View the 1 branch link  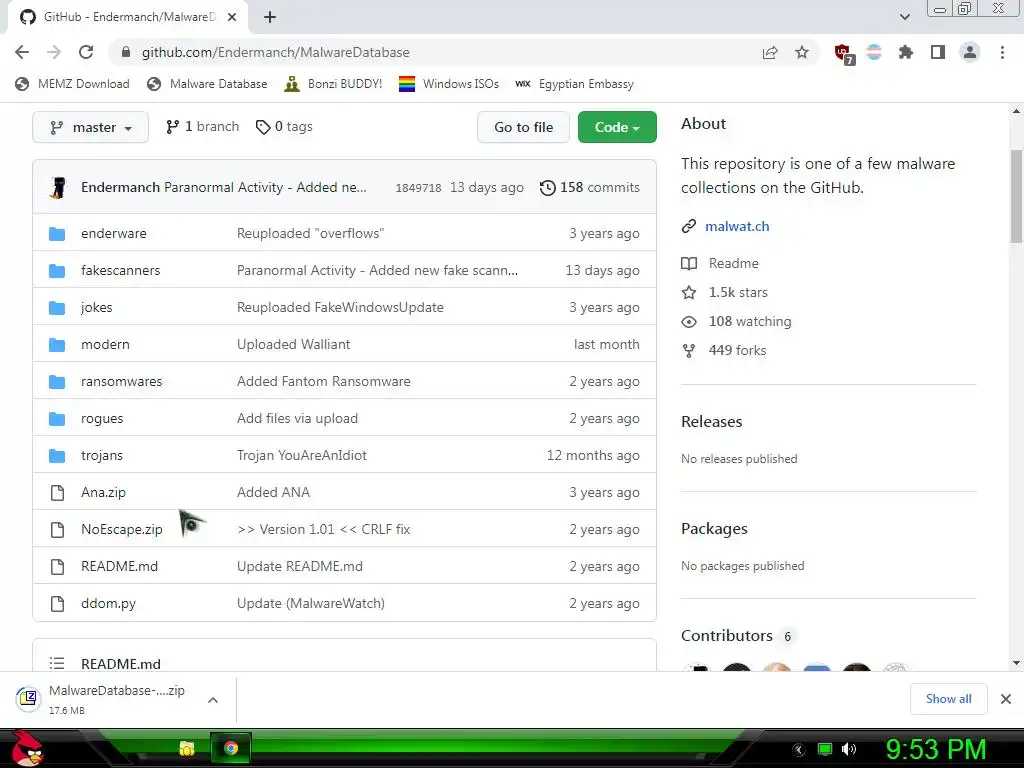coord(202,127)
